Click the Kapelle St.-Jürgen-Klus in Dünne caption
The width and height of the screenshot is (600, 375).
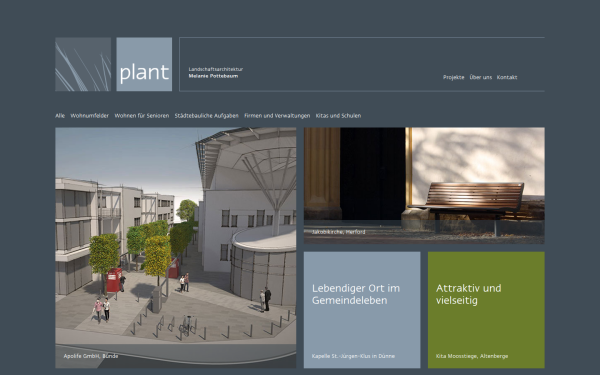coord(353,356)
